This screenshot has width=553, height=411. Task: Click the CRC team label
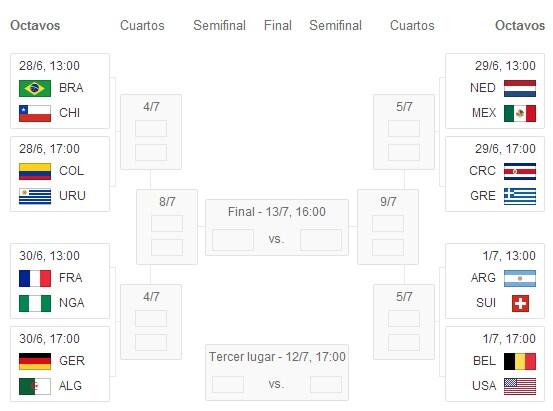pos(482,171)
